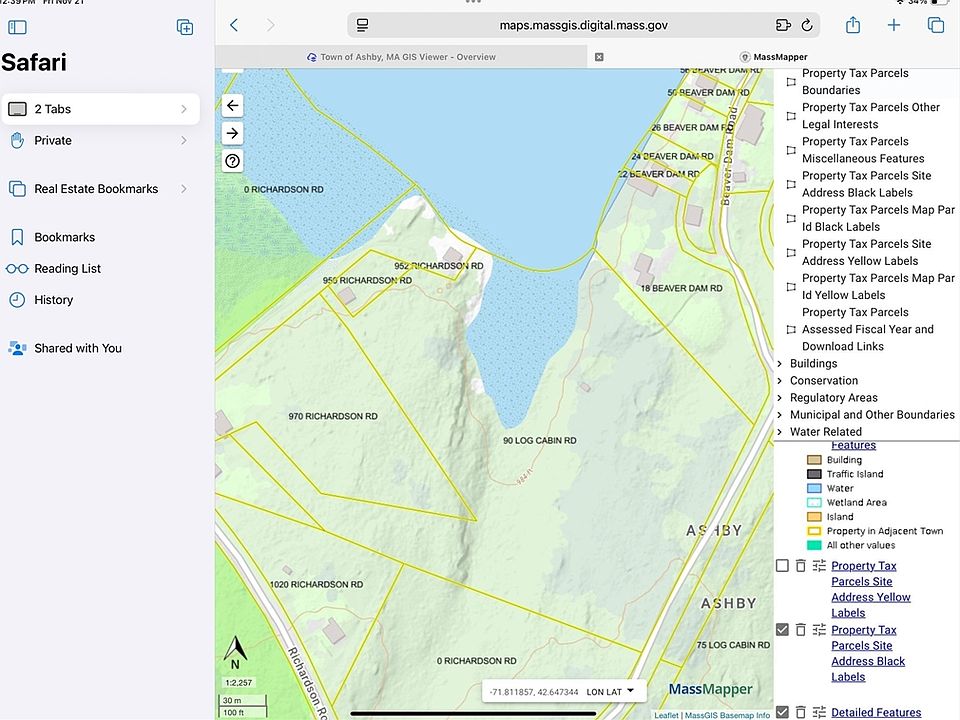Go to next map extent
This screenshot has width=960, height=720.
(x=233, y=133)
